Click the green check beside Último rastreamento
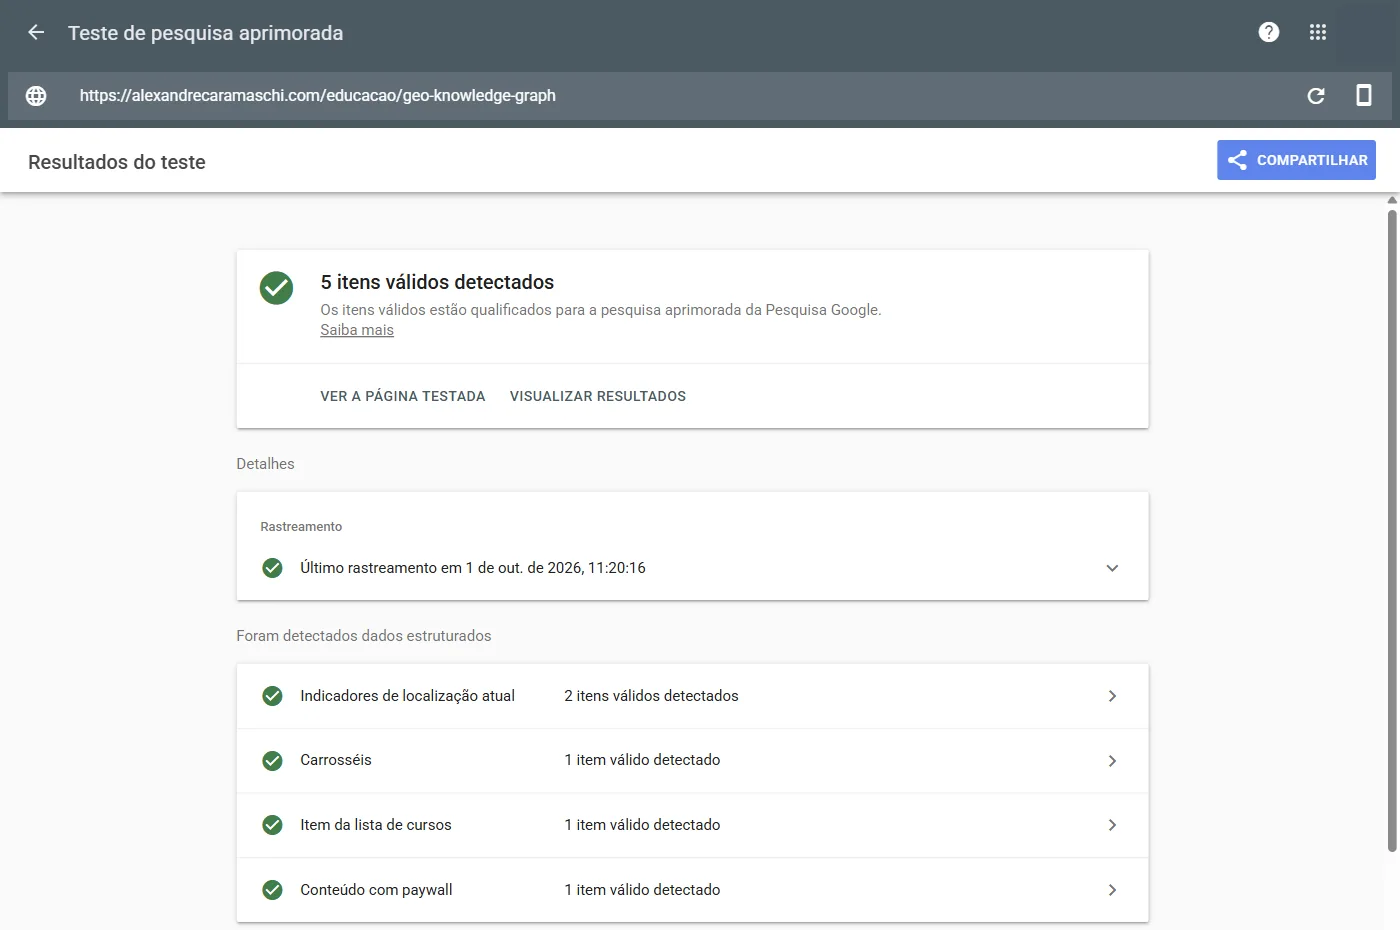The image size is (1400, 930). [272, 568]
